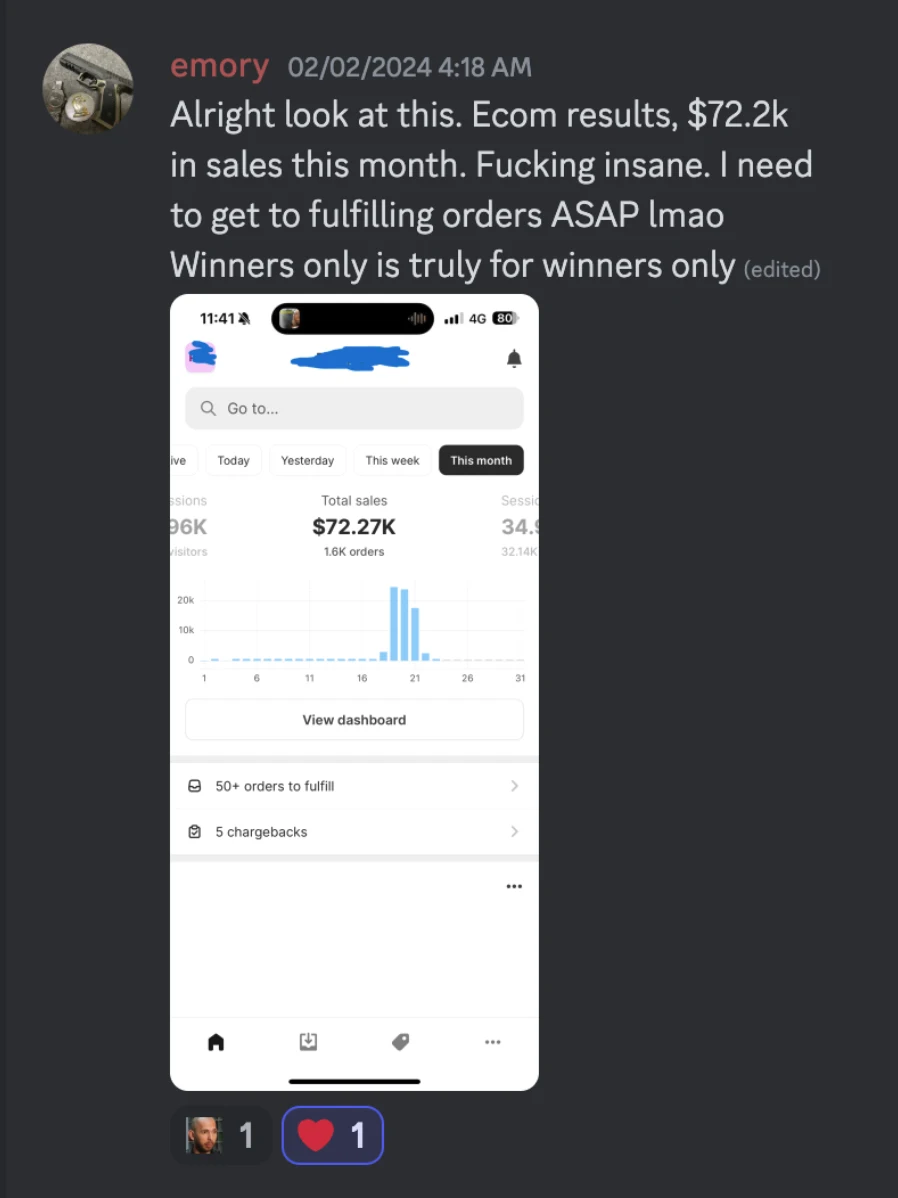Screen dimensions: 898x1198
Task: Open the orders inbox icon
Action: coord(309,1042)
